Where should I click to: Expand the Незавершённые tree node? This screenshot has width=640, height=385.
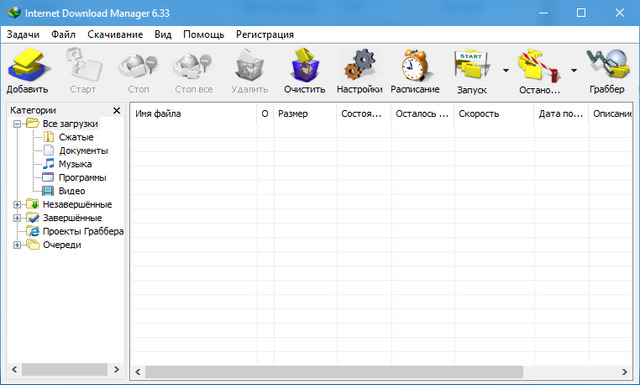(17, 205)
